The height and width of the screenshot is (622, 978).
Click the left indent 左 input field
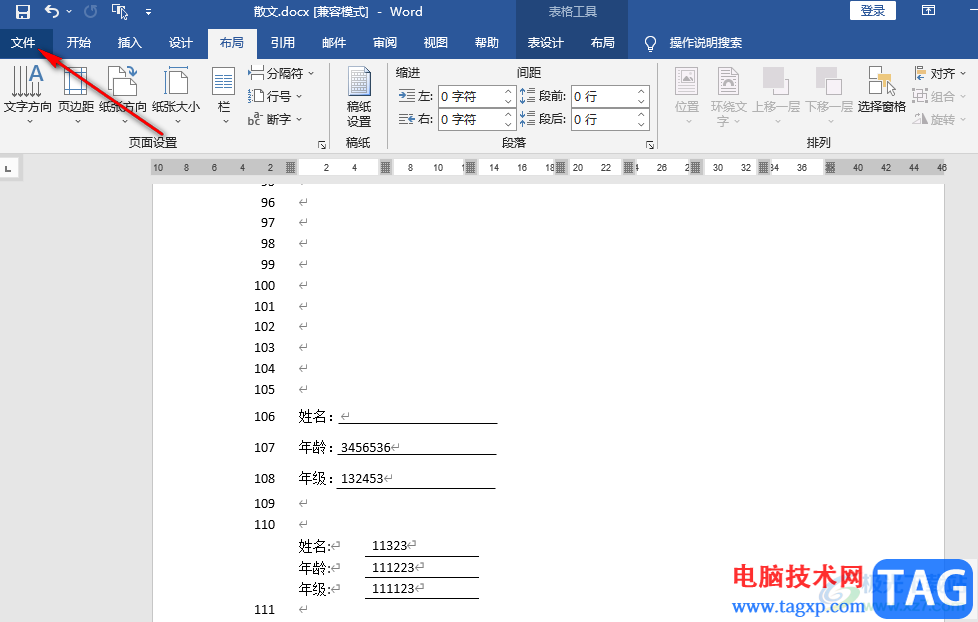470,96
